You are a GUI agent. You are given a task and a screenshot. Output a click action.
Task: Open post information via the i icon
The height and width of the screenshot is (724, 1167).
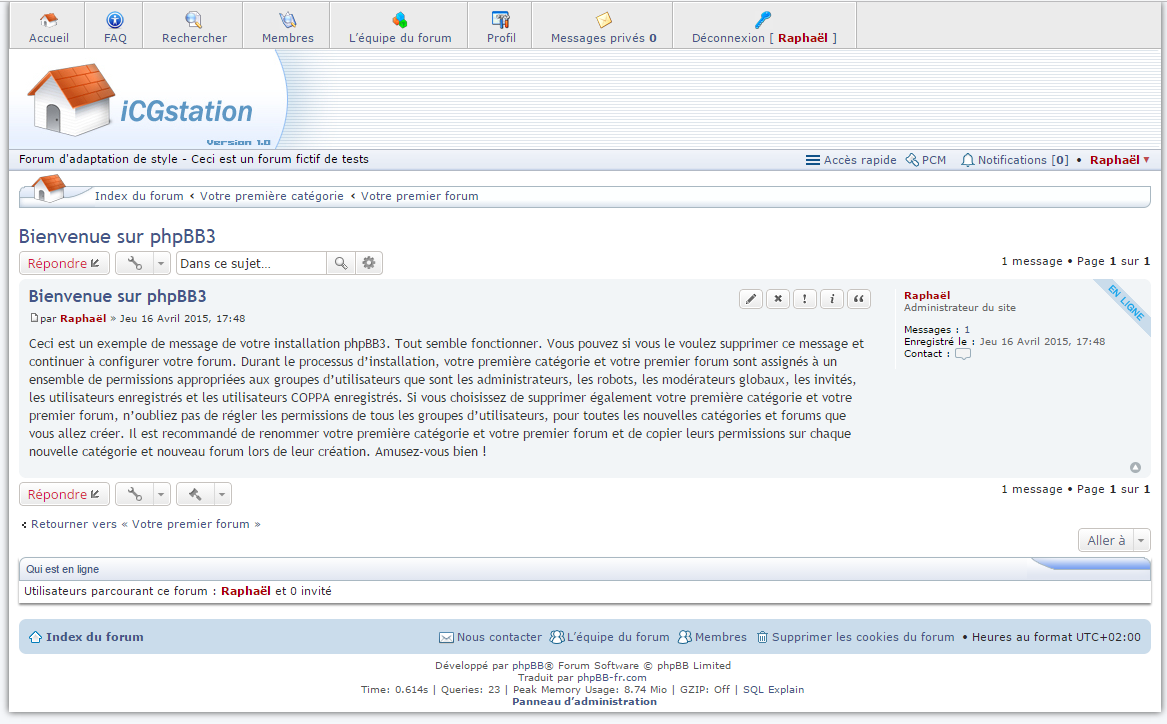[x=832, y=299]
